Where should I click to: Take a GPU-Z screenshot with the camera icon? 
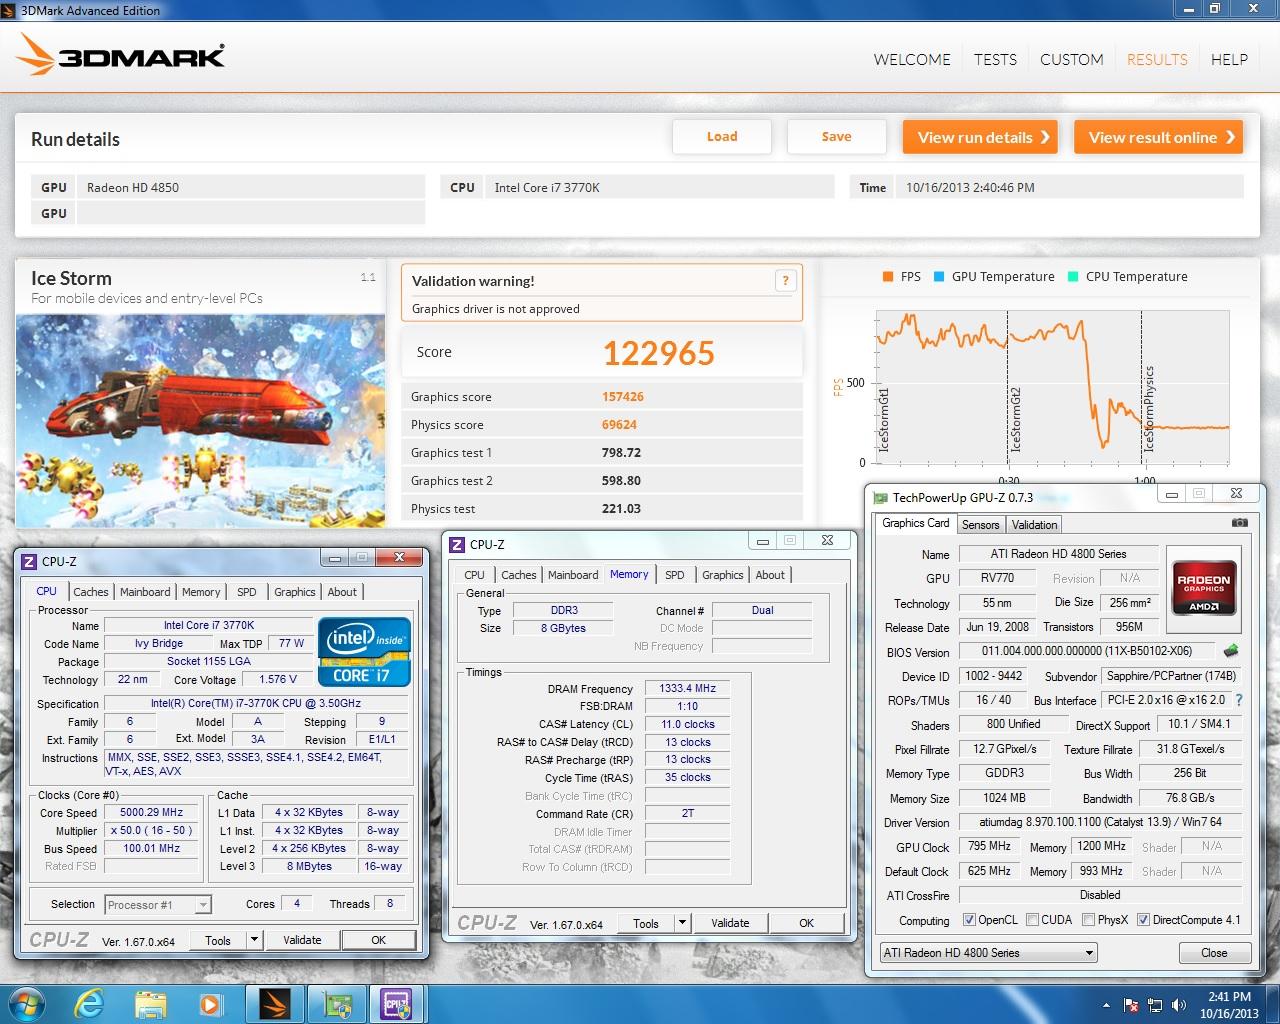coord(1239,523)
